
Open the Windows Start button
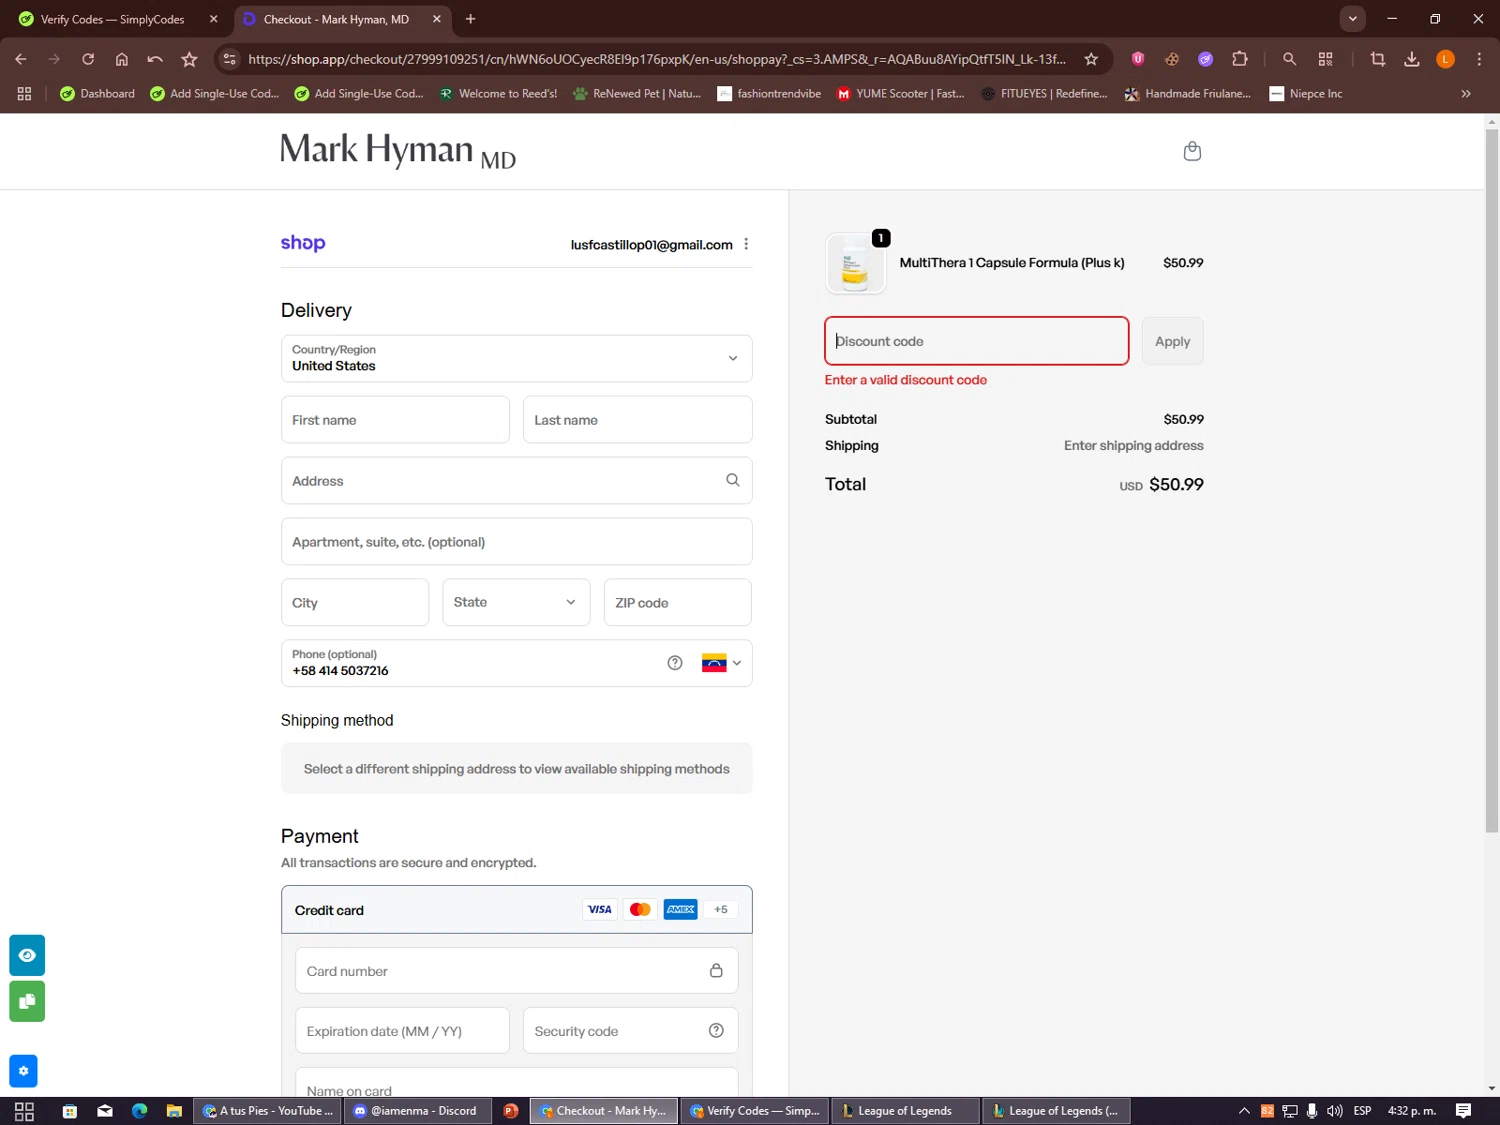(24, 1111)
